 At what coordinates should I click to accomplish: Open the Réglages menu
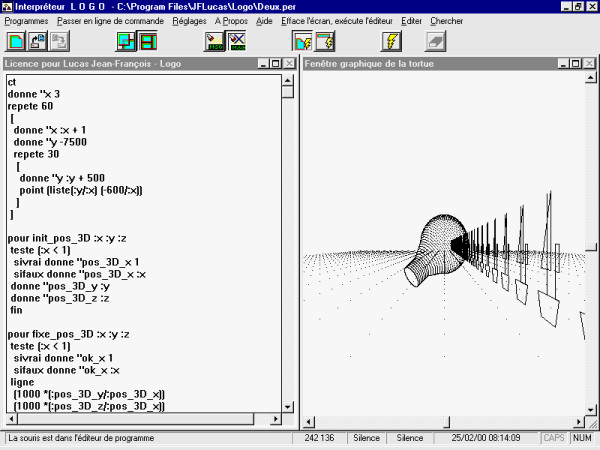[189, 21]
